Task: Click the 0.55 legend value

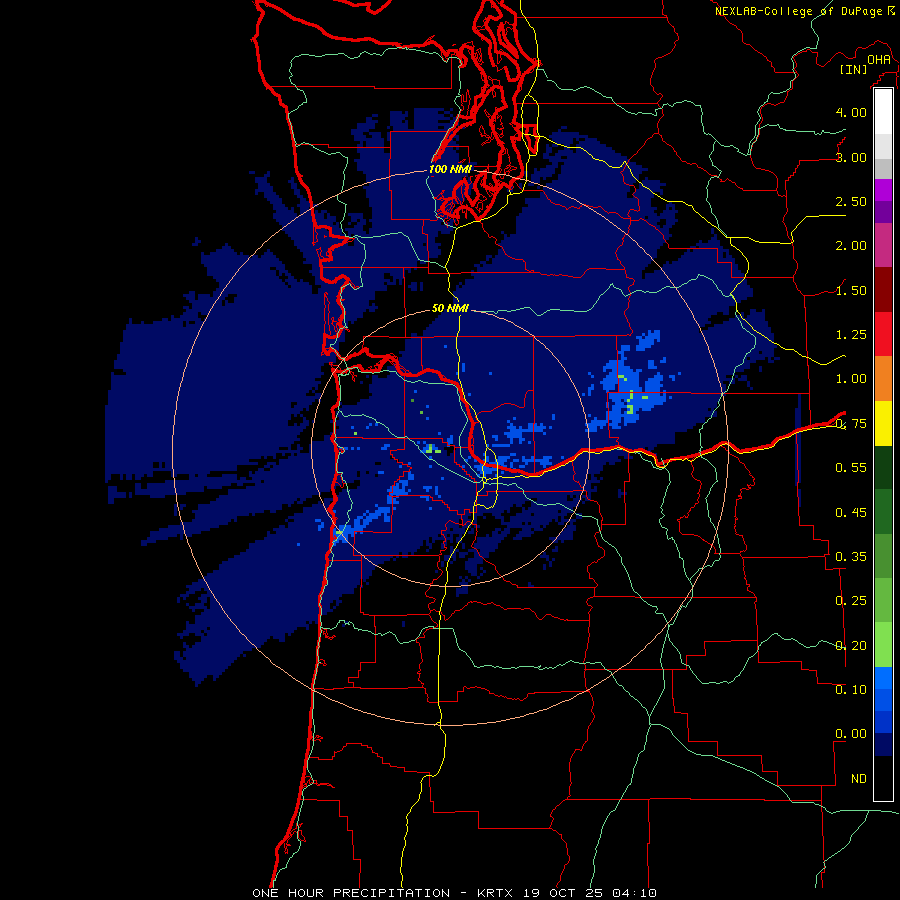Action: 851,468
